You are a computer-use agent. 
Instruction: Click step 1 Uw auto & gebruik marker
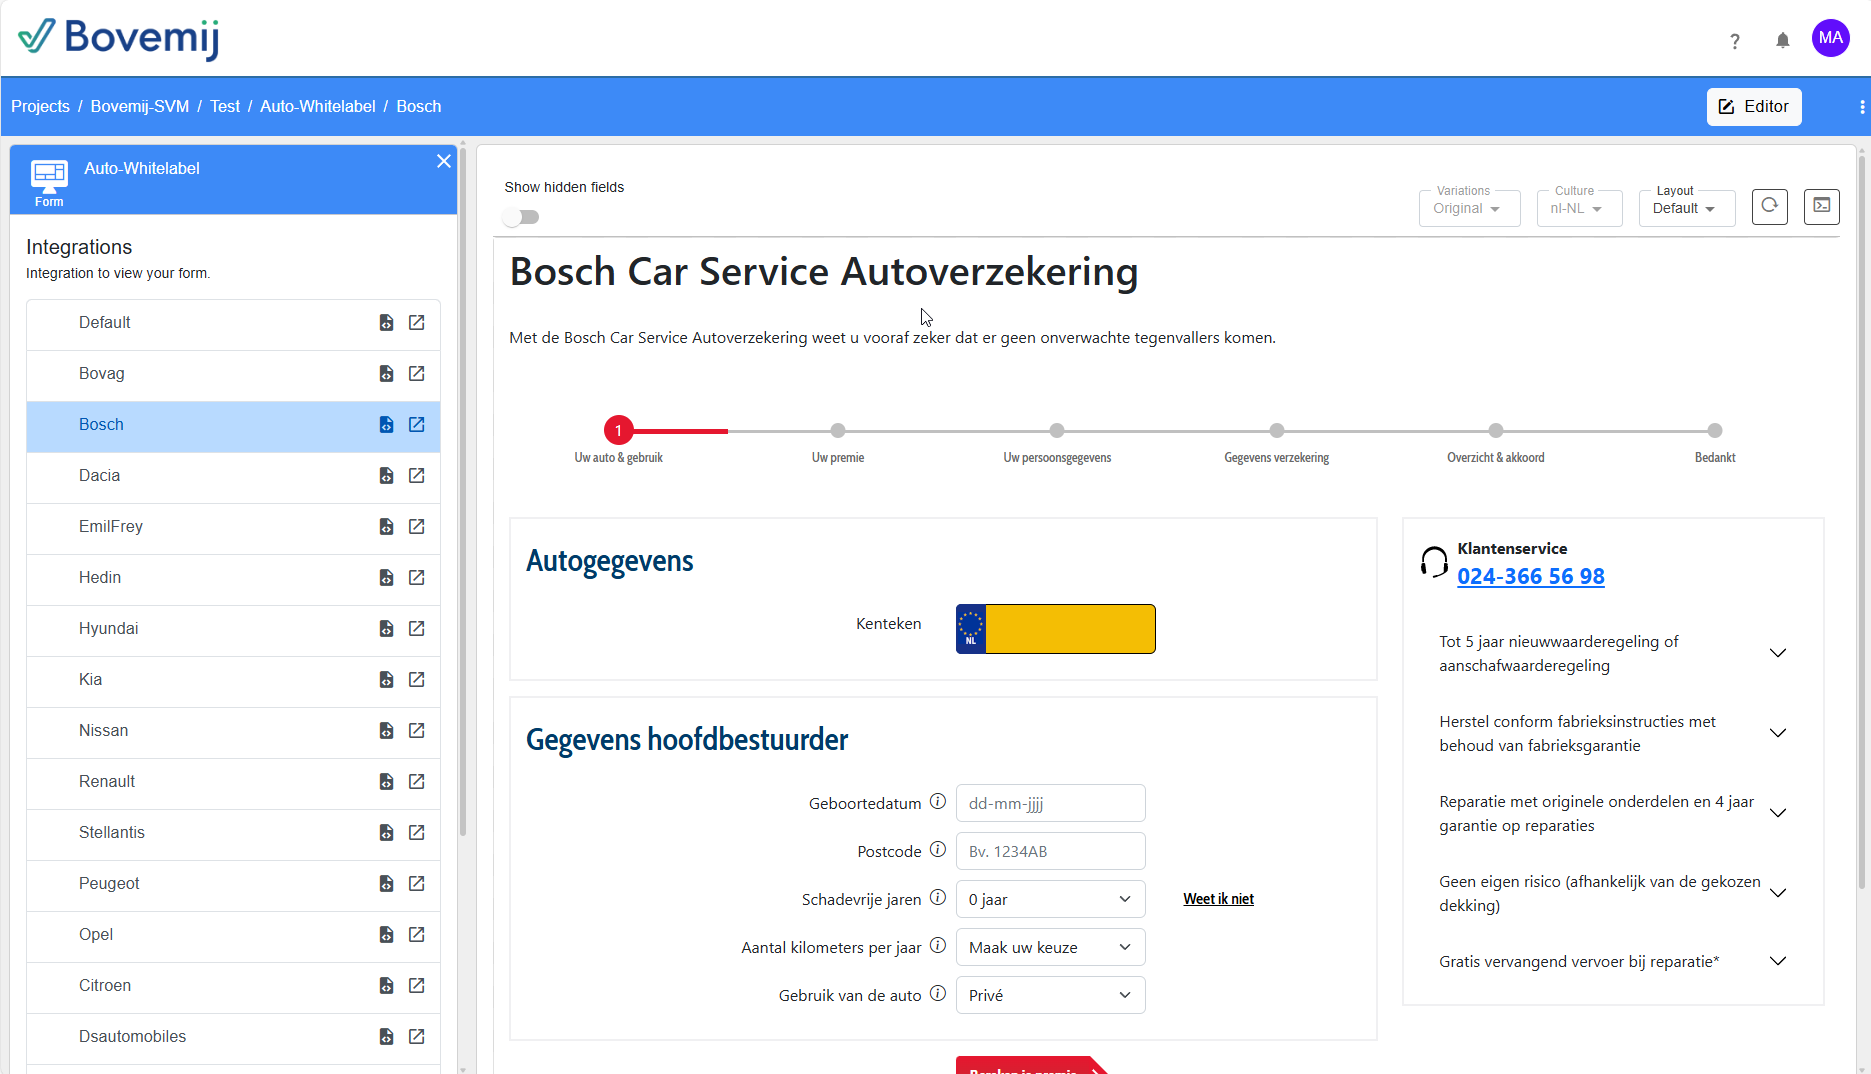(x=618, y=431)
